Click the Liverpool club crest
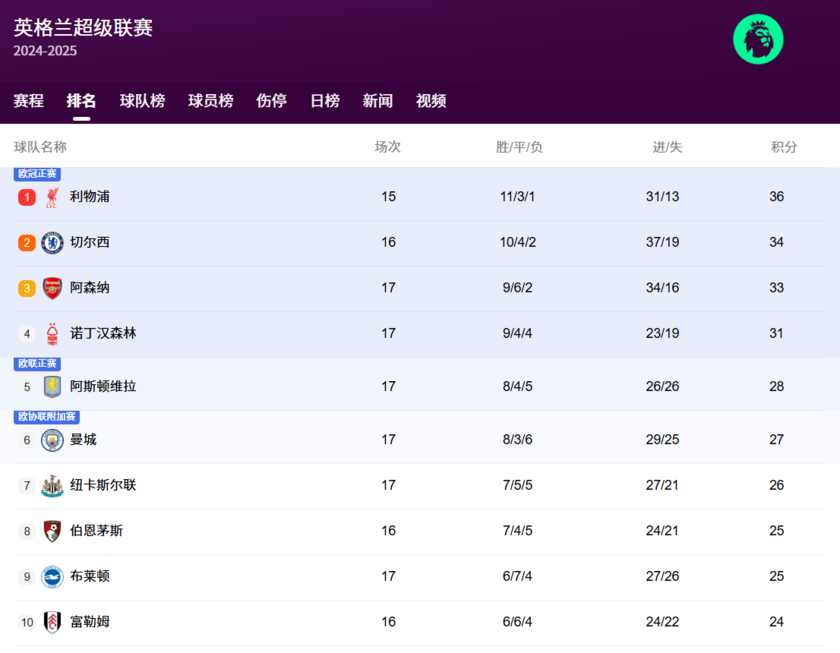Image resolution: width=840 pixels, height=653 pixels. pos(50,197)
